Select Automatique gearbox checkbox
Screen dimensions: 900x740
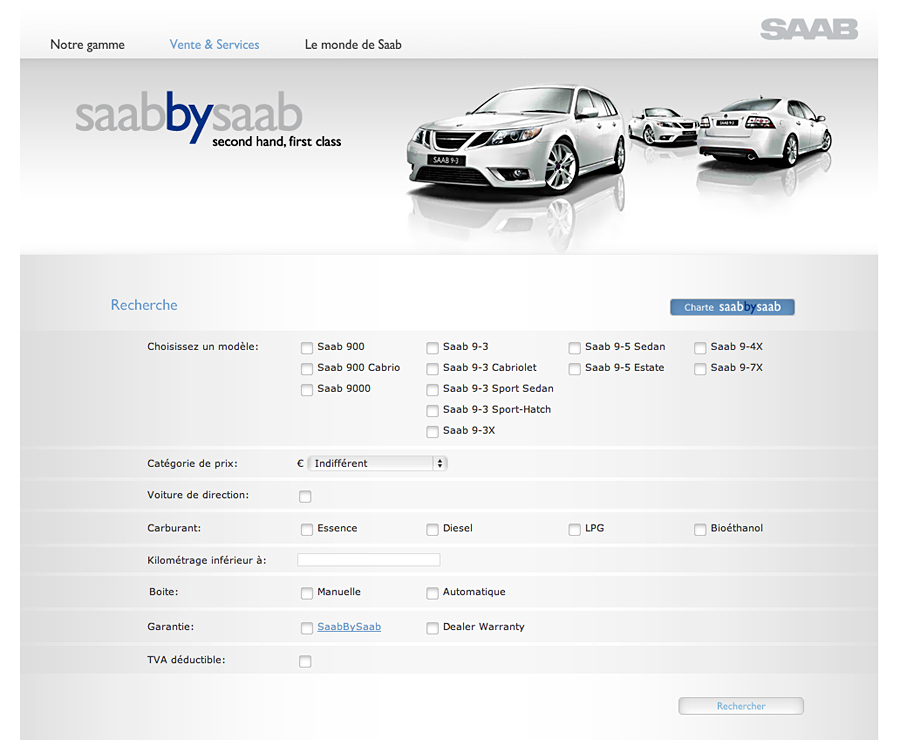[433, 593]
